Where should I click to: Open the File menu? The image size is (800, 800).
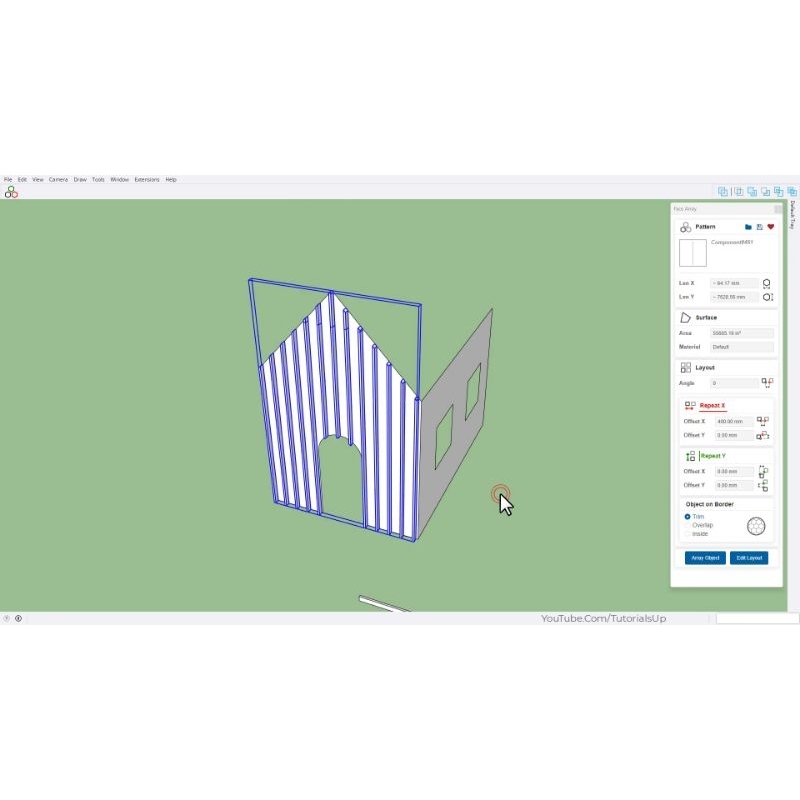[8, 180]
